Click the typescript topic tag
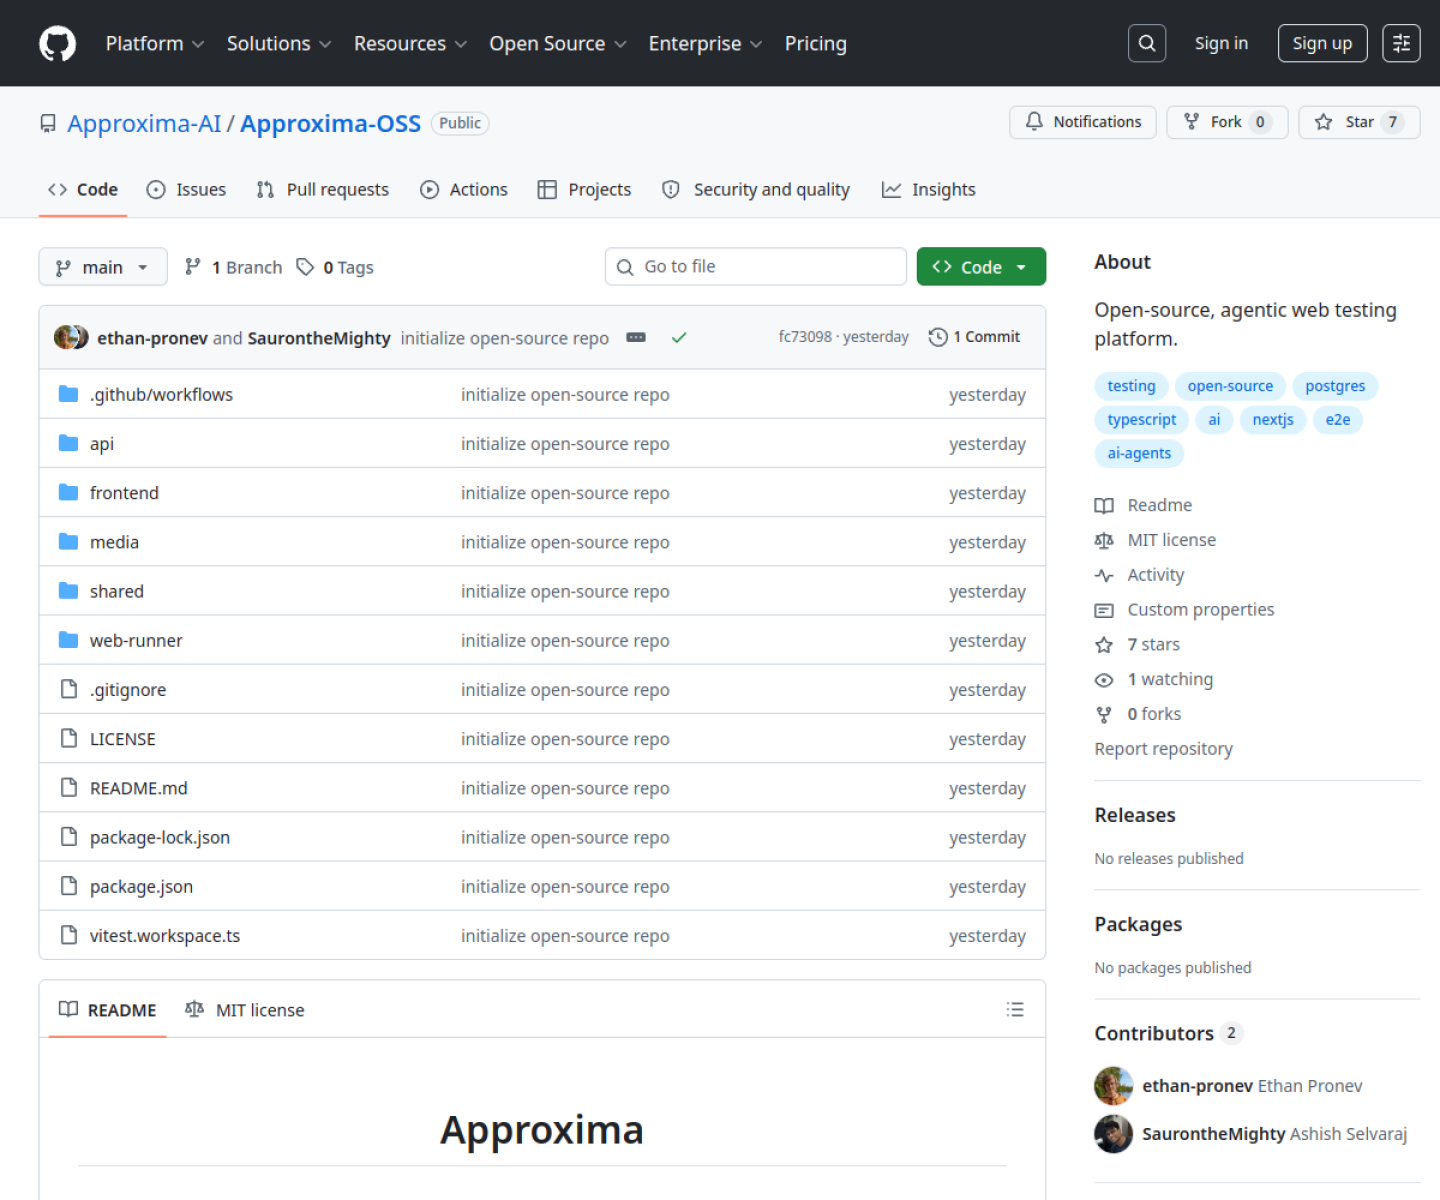 1142,420
